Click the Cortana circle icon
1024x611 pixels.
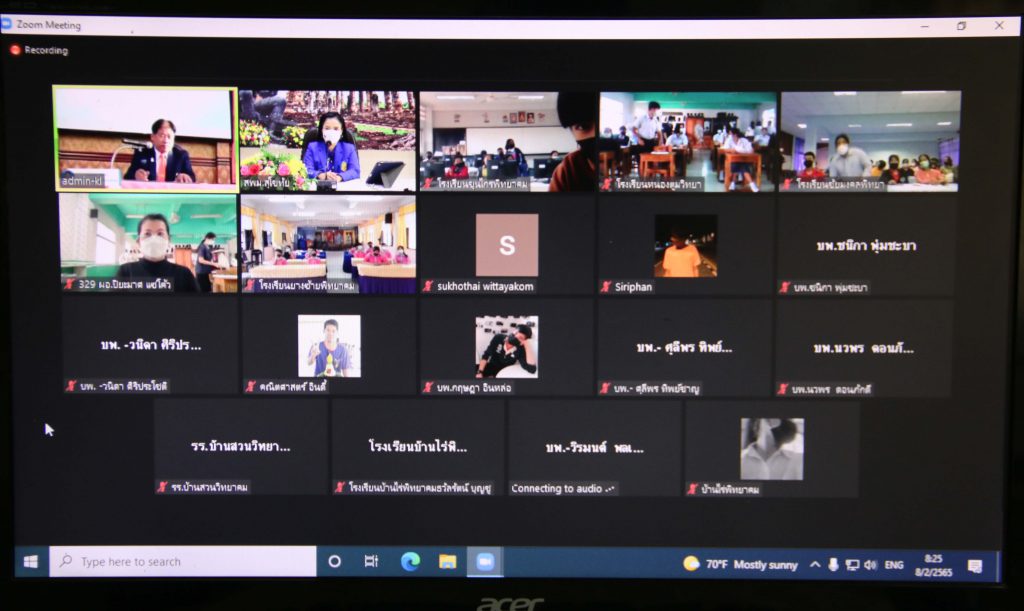pyautogui.click(x=335, y=562)
